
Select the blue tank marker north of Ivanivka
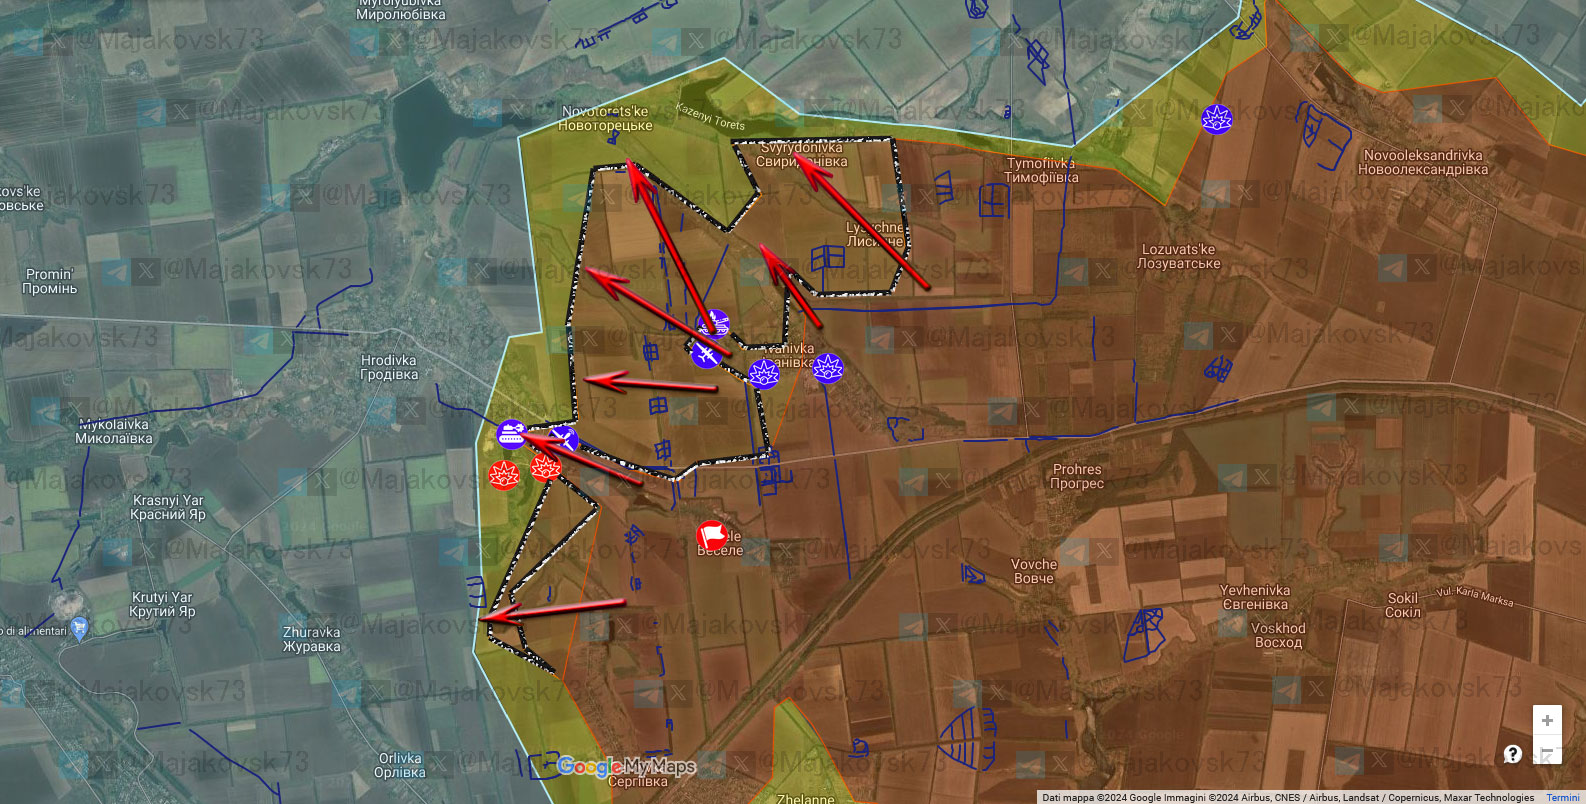[x=713, y=324]
